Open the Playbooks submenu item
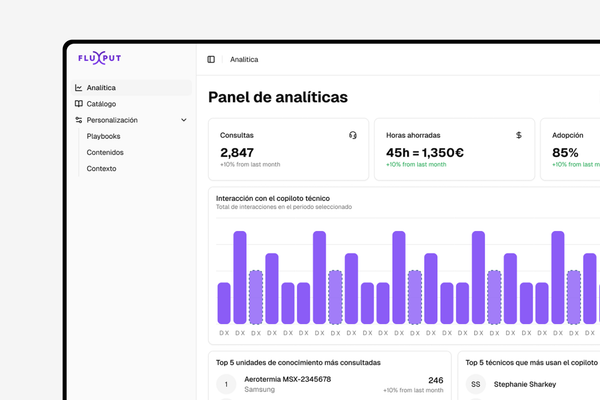 (103, 136)
